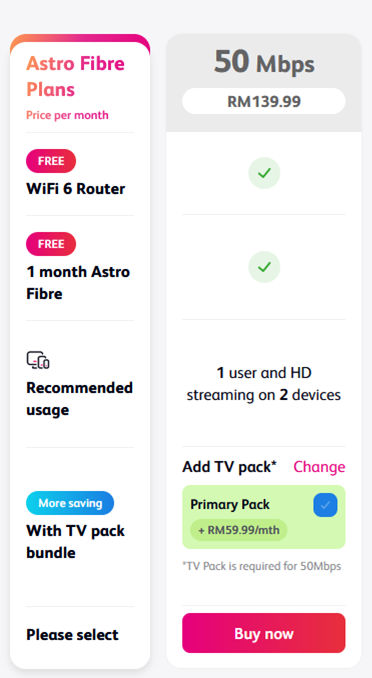Click the WiFi 6 Router green checkmark
This screenshot has width=372, height=678.
(x=264, y=173)
